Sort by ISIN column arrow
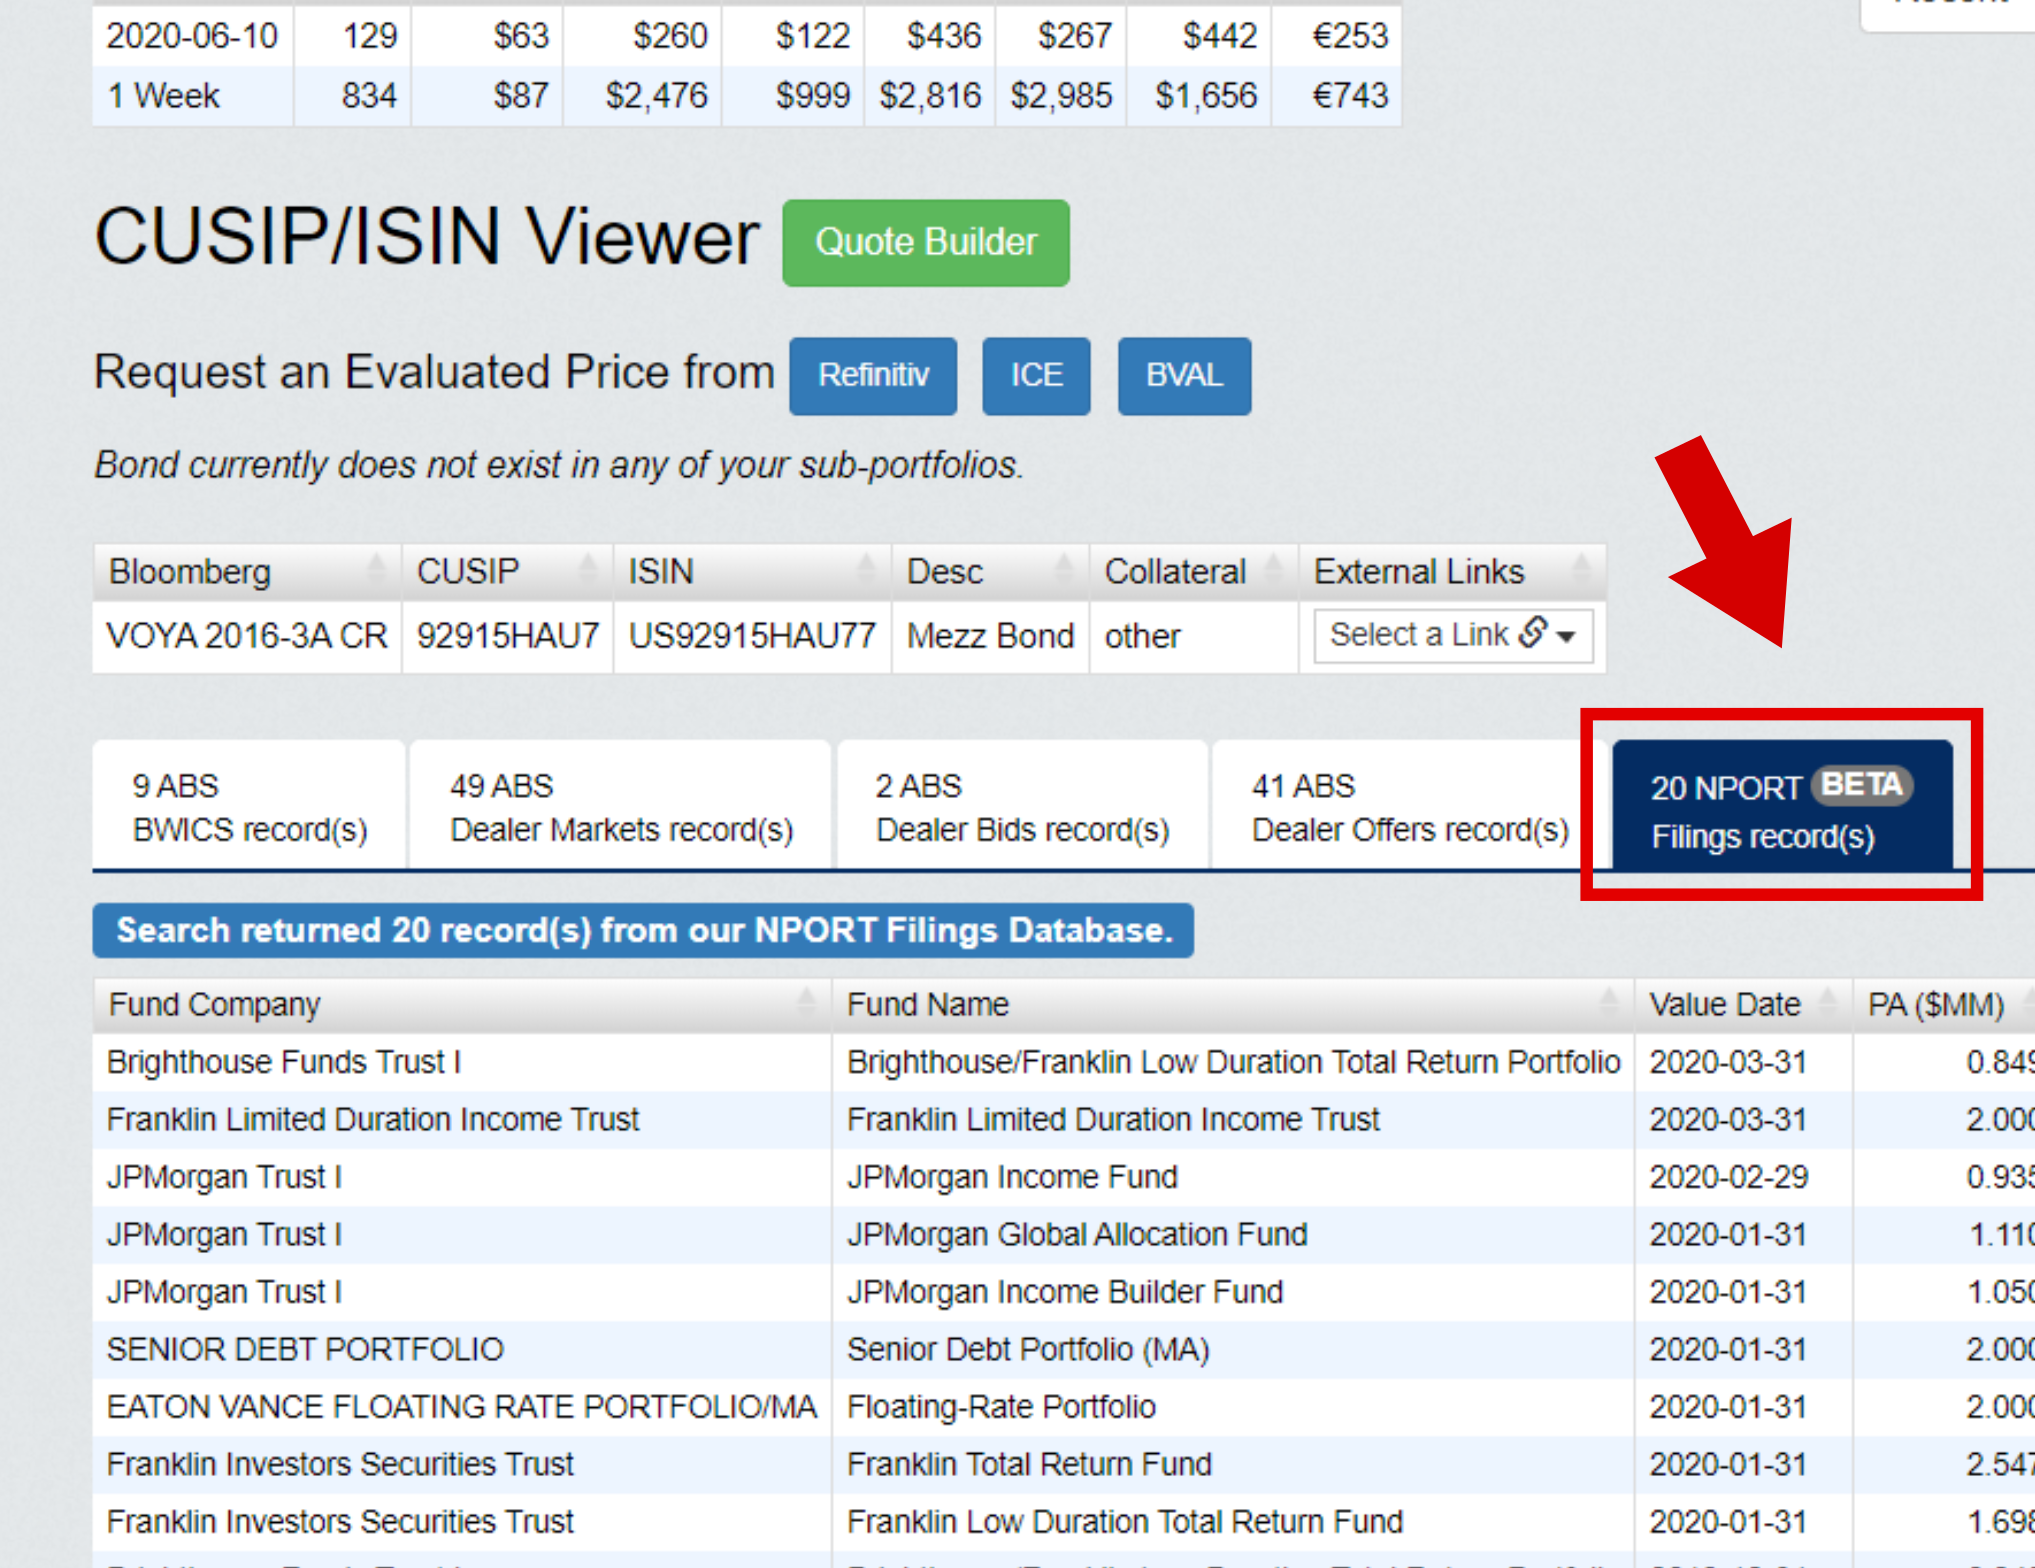This screenshot has height=1568, width=2035. pyautogui.click(x=866, y=570)
